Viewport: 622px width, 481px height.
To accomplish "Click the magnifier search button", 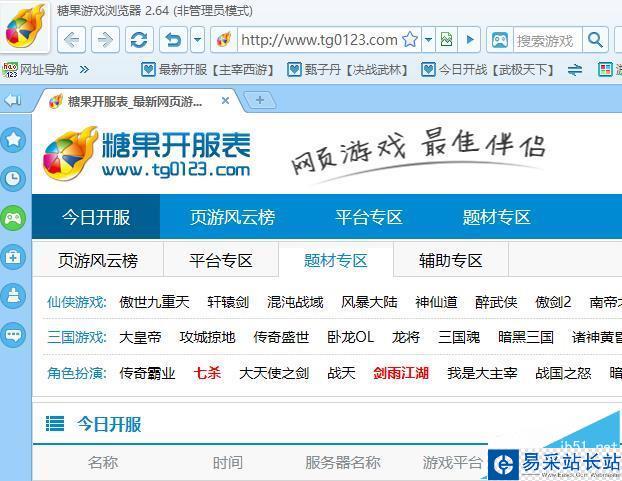I will pyautogui.click(x=595, y=40).
